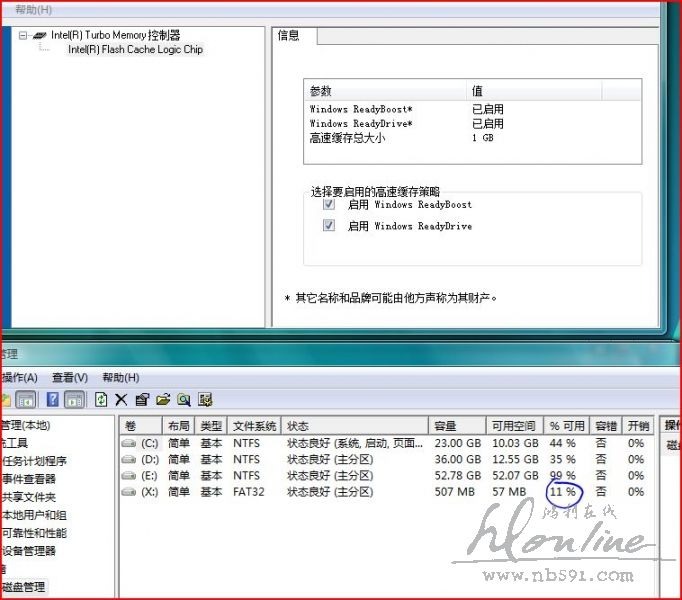Toggle the 启用 Windows ReadyDrive checkbox
The height and width of the screenshot is (600, 682).
point(329,226)
